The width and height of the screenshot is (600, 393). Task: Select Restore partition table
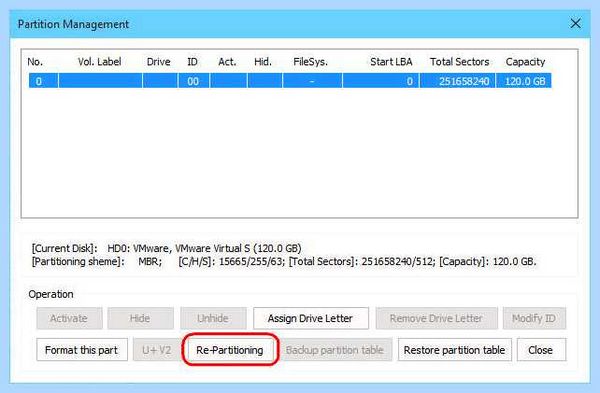click(x=455, y=350)
